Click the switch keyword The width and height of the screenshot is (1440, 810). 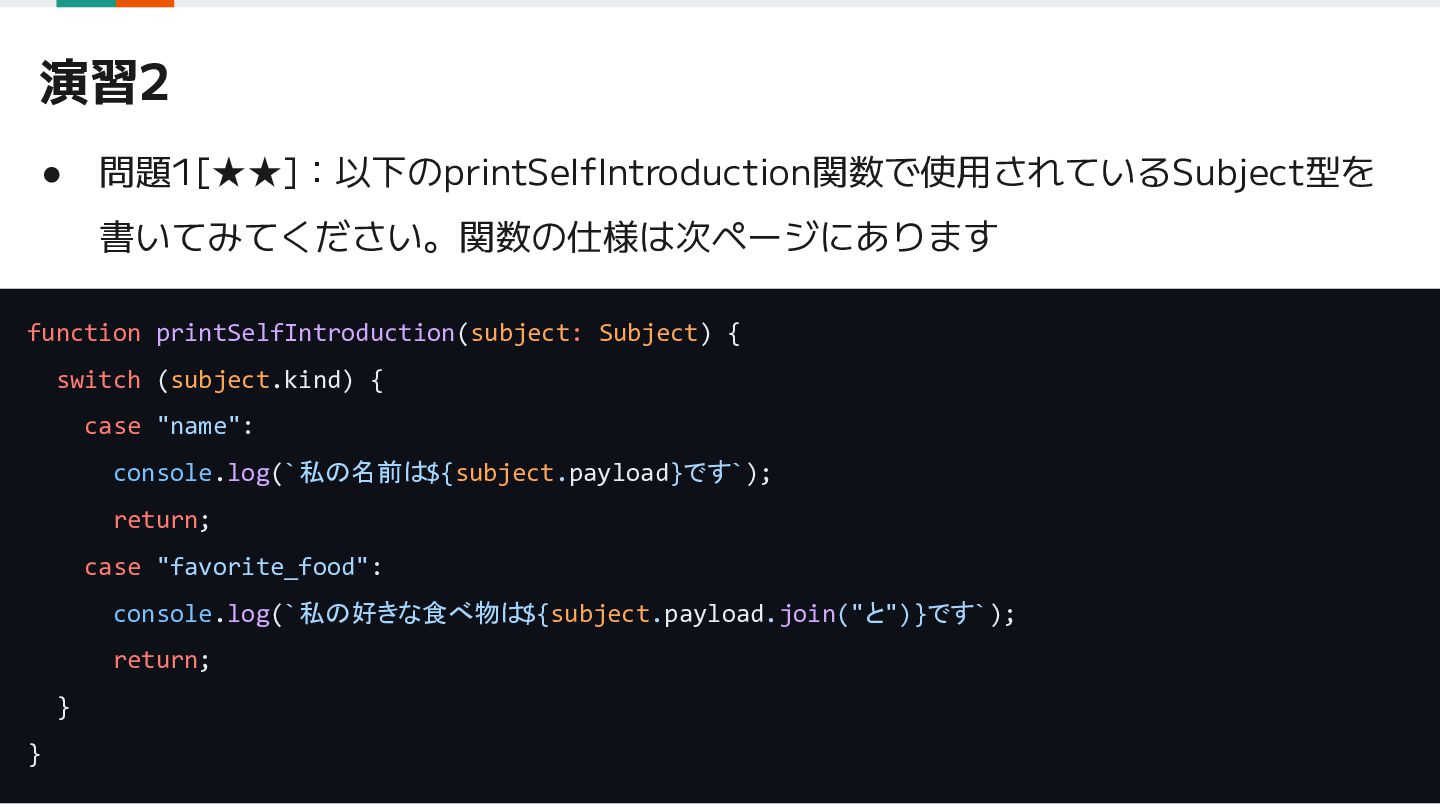(99, 380)
